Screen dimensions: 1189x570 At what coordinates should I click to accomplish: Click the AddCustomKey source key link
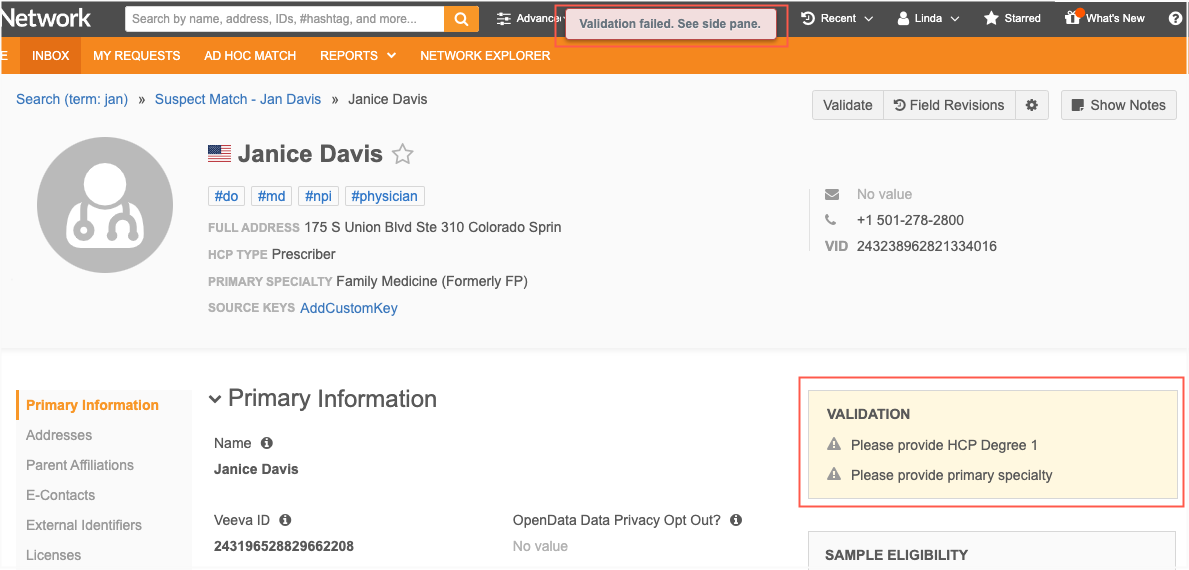tap(349, 308)
